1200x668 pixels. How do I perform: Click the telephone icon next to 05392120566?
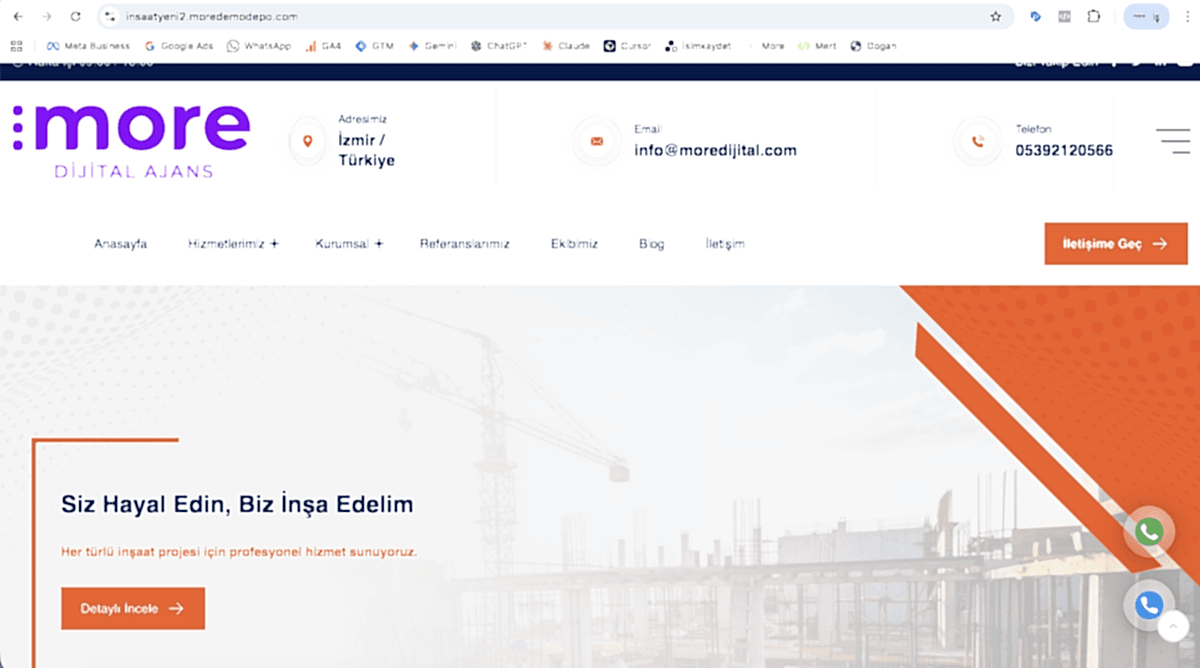(977, 142)
